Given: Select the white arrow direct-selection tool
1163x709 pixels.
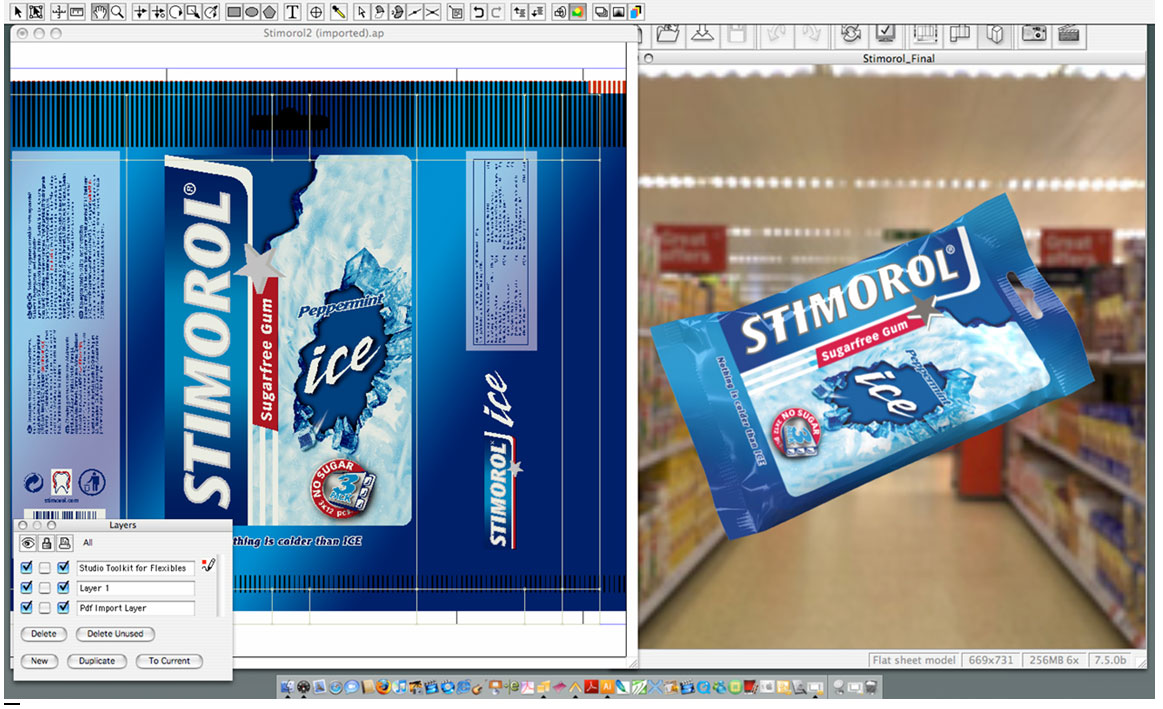Looking at the screenshot, I should pyautogui.click(x=361, y=12).
